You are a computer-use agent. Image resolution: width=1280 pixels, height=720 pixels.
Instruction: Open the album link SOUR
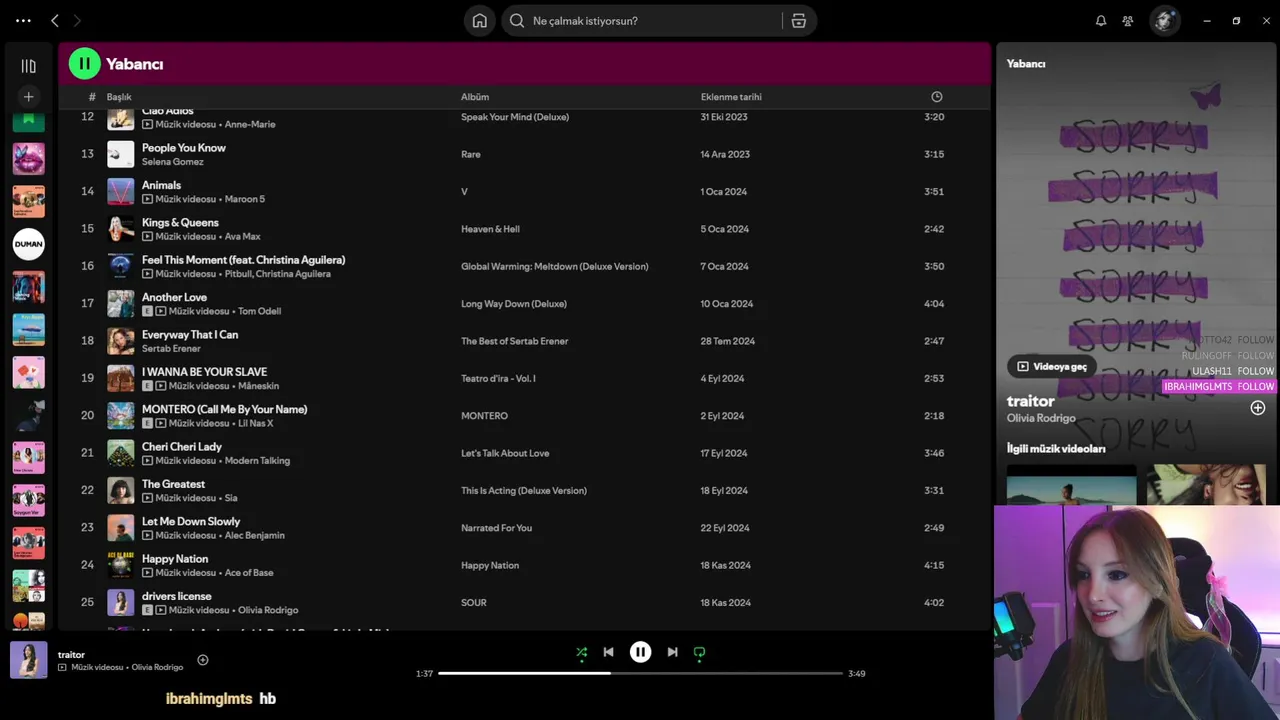tap(474, 603)
